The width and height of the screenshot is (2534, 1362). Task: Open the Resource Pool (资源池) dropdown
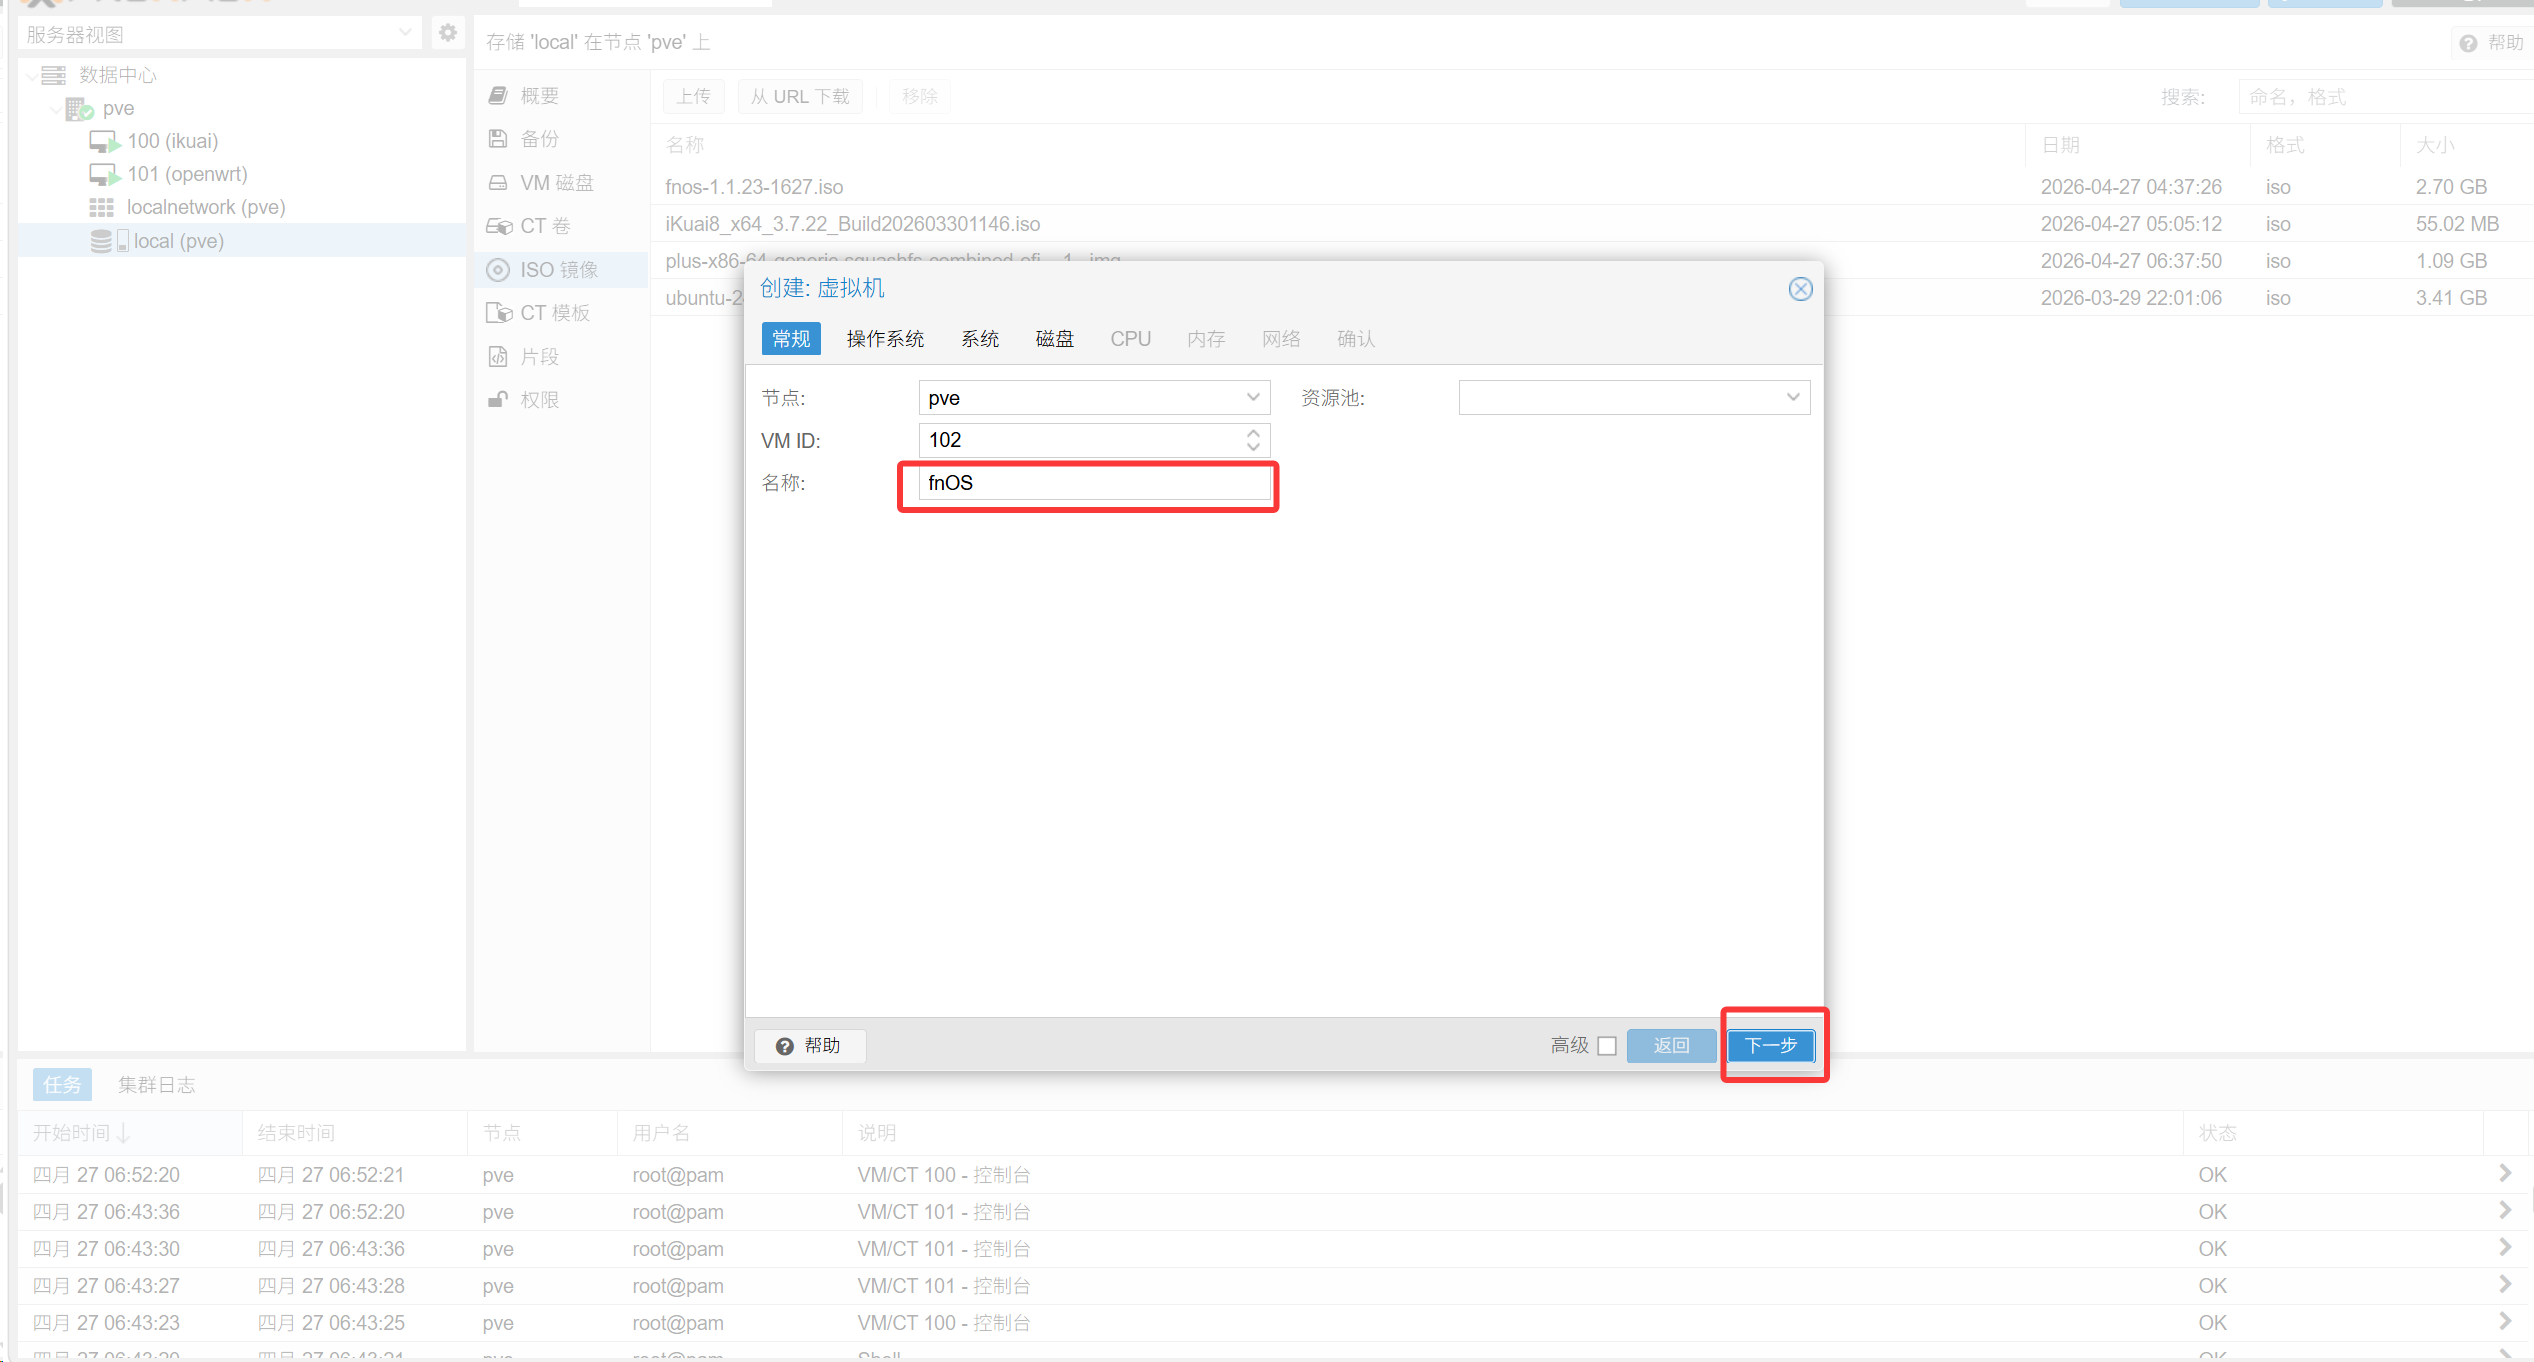click(x=1792, y=397)
